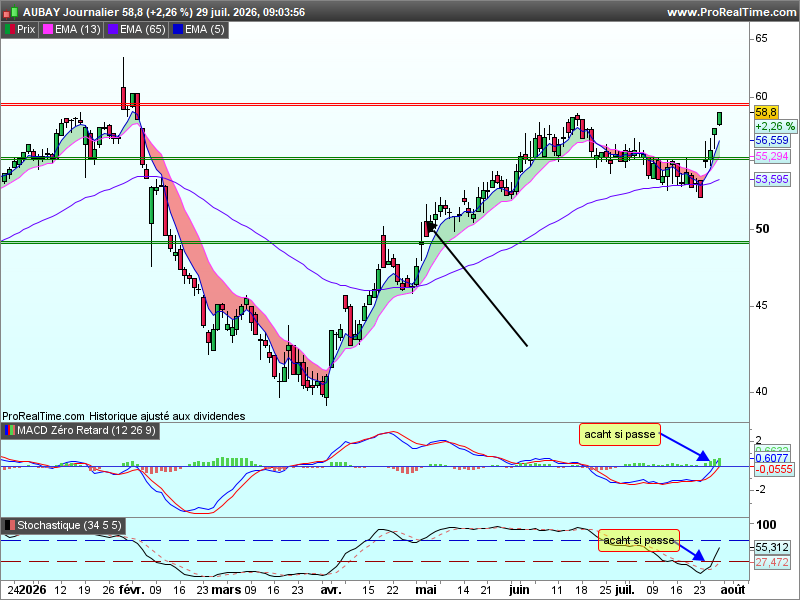Click the 2026 year axis label
Screen dimensions: 800x600
coord(33,590)
